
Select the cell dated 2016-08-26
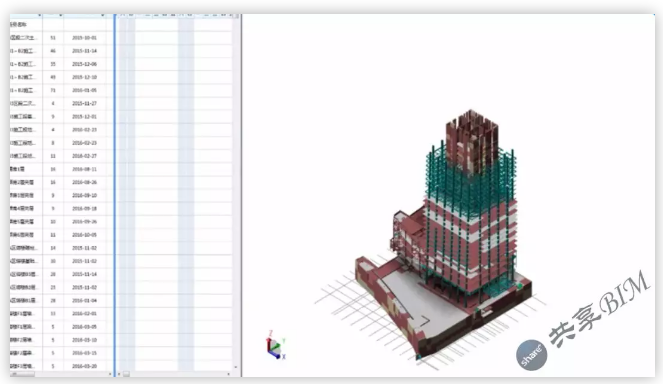click(x=85, y=182)
